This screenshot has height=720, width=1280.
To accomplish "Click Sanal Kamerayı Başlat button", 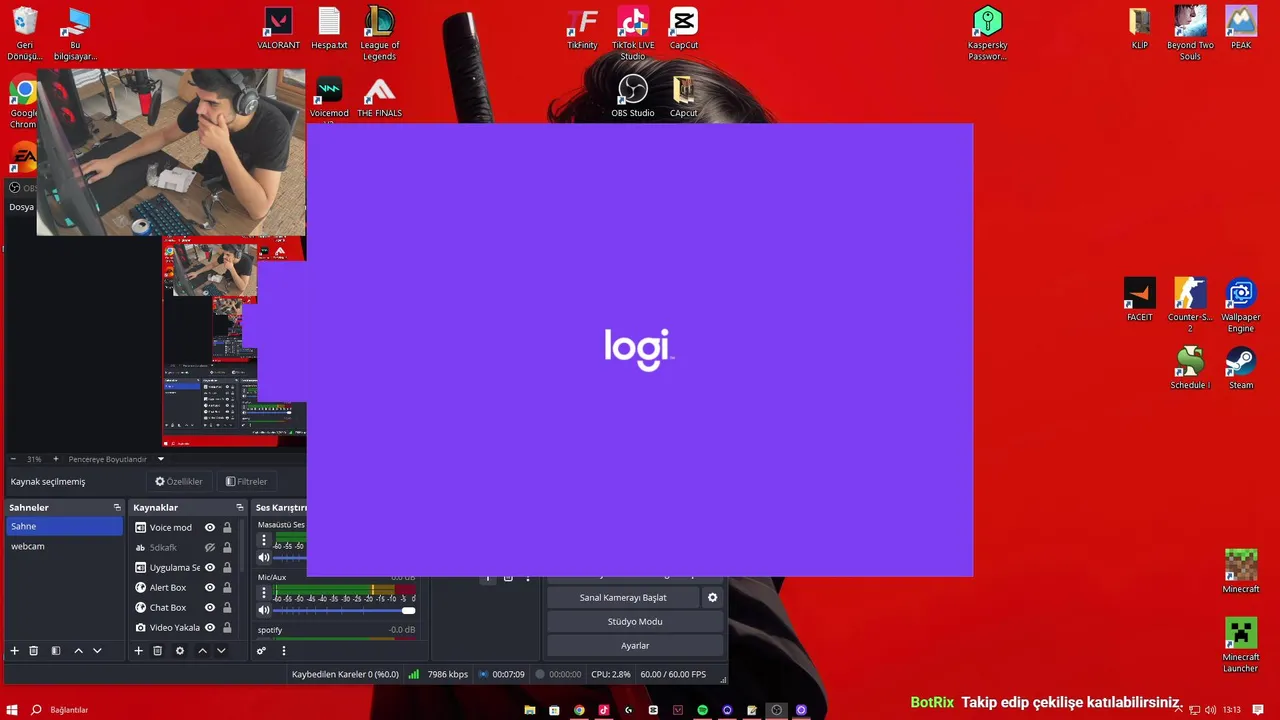I will point(623,597).
